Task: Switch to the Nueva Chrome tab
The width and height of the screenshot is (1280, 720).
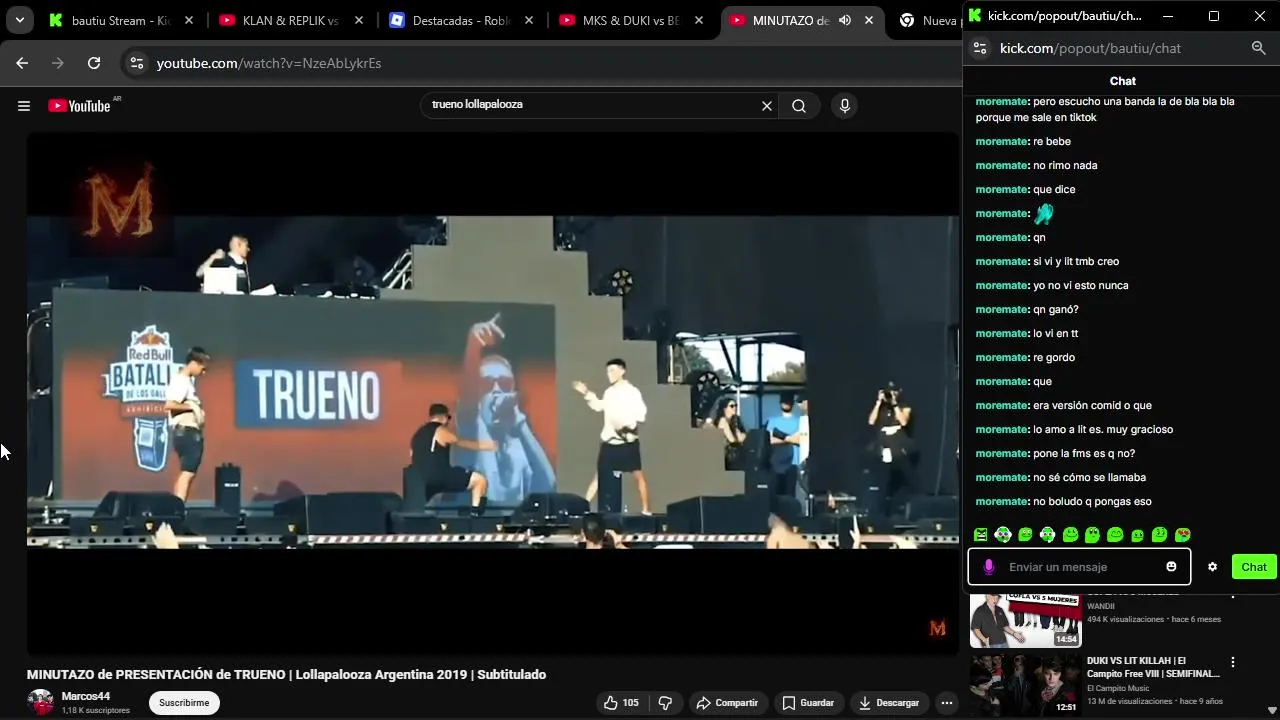Action: (x=929, y=20)
